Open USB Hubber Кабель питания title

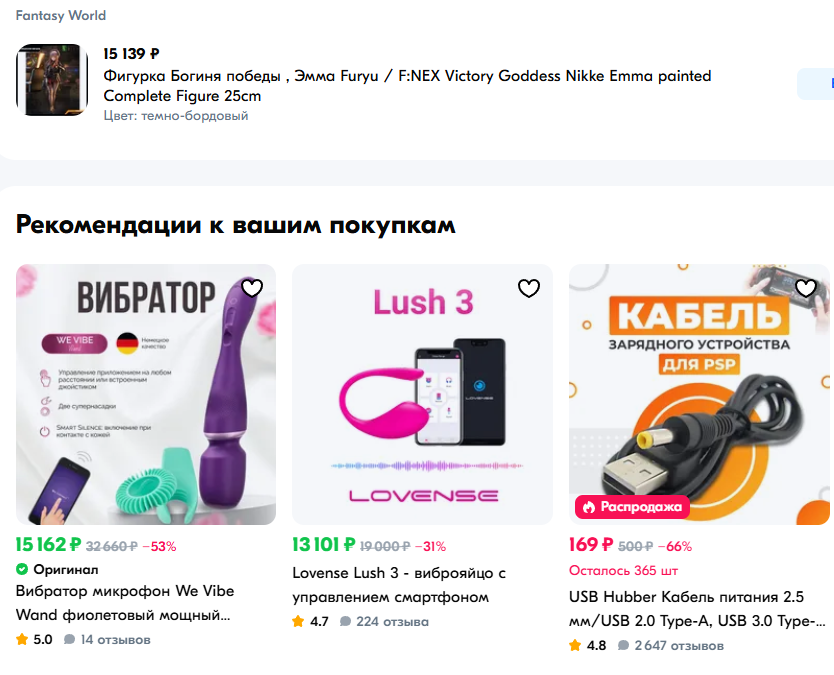tap(697, 609)
